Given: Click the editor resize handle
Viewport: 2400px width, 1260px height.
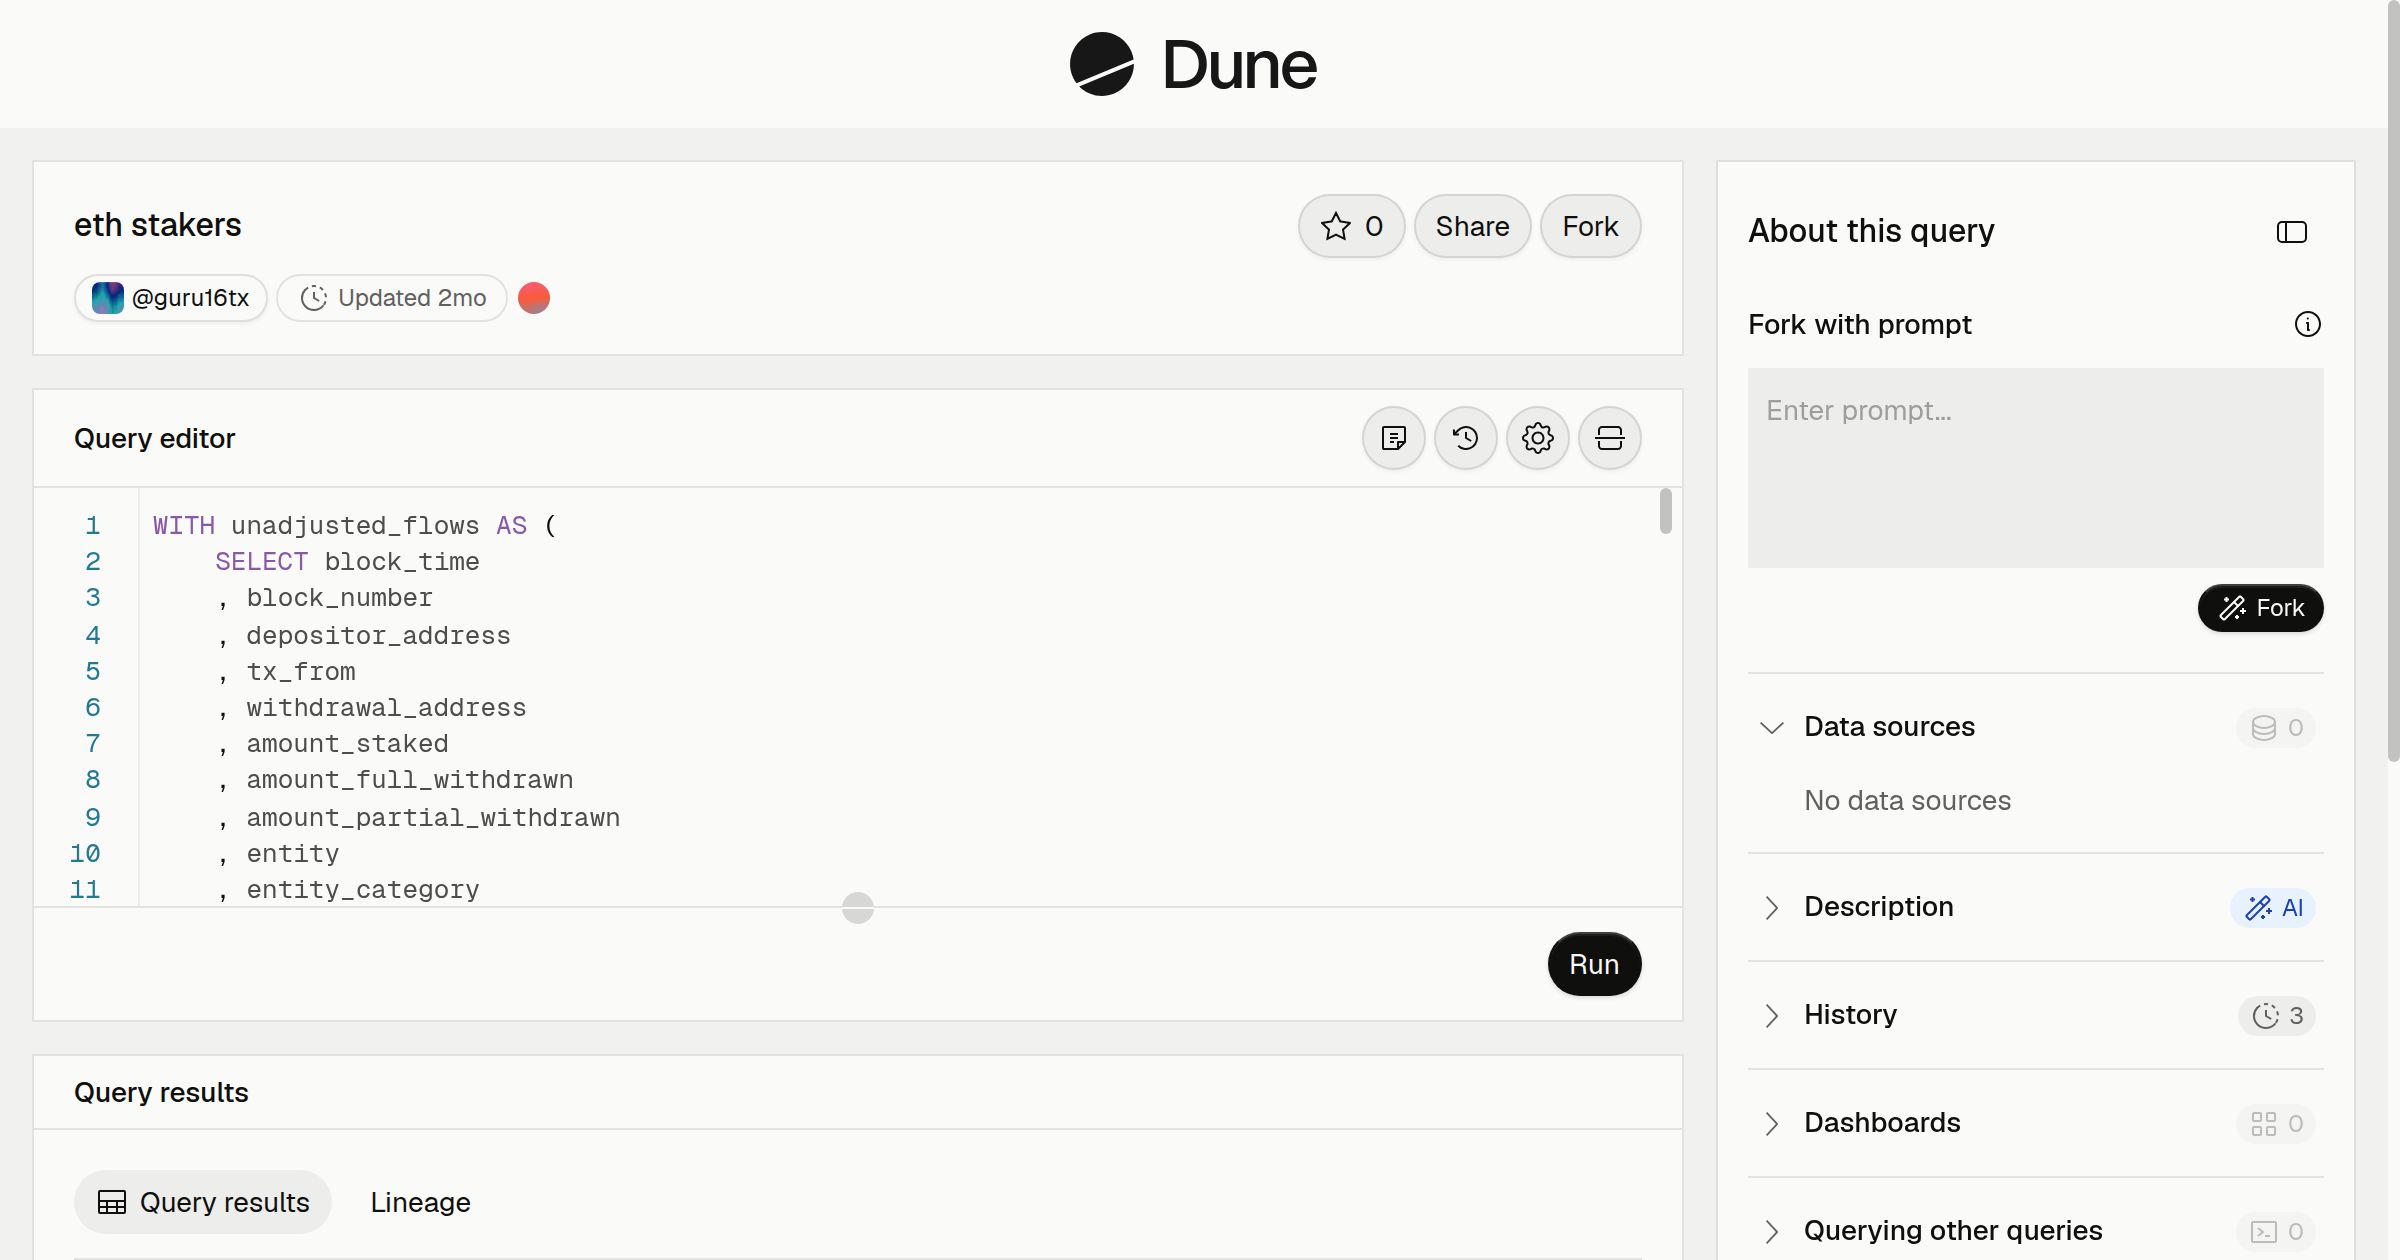Looking at the screenshot, I should click(858, 908).
